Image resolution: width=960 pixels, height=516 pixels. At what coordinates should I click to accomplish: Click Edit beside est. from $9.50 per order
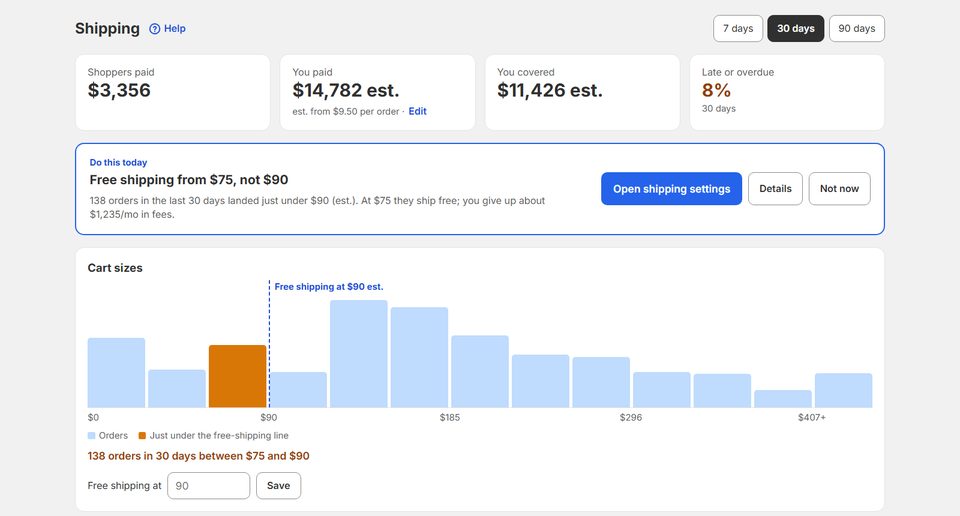coord(418,111)
